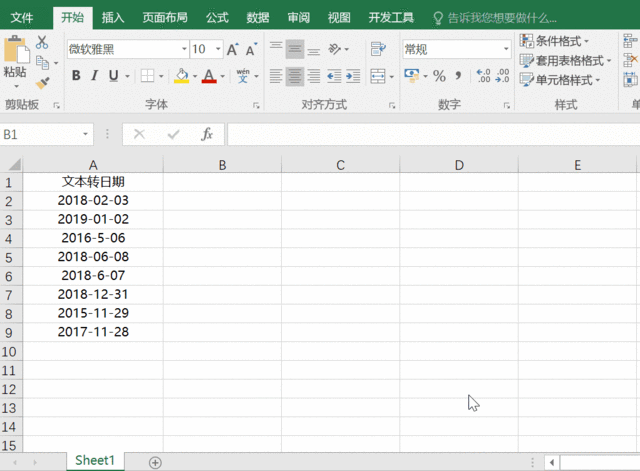Click the Fill Color bucket icon
Viewport: 640px width, 471px height.
tap(182, 76)
